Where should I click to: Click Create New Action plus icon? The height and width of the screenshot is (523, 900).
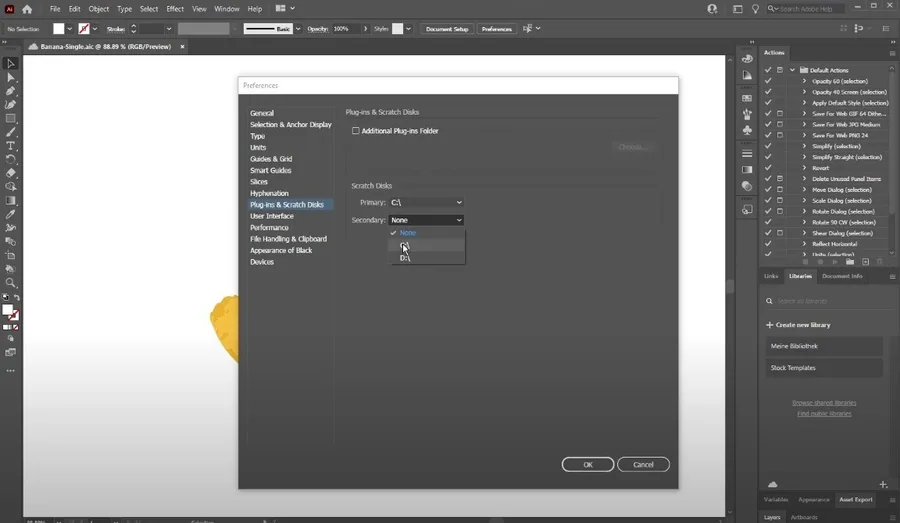(x=865, y=262)
